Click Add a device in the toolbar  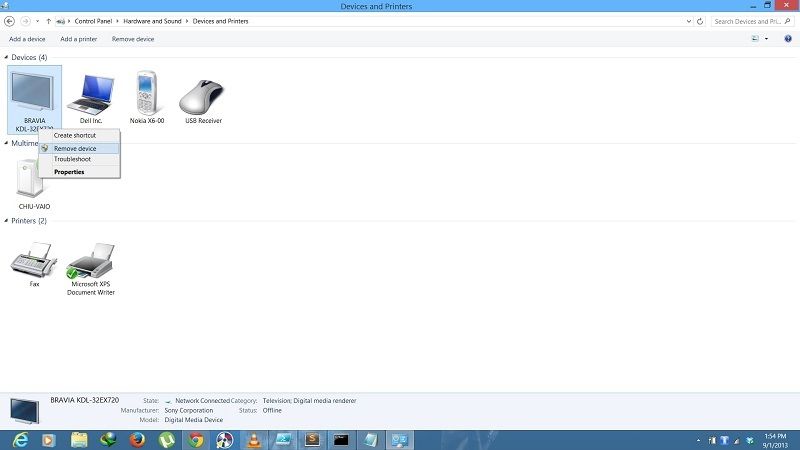[x=27, y=39]
